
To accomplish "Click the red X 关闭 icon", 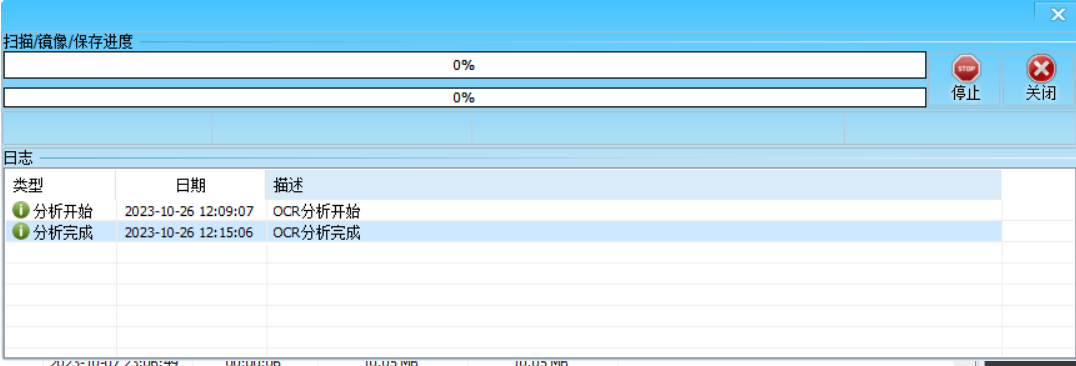I will coord(1040,69).
